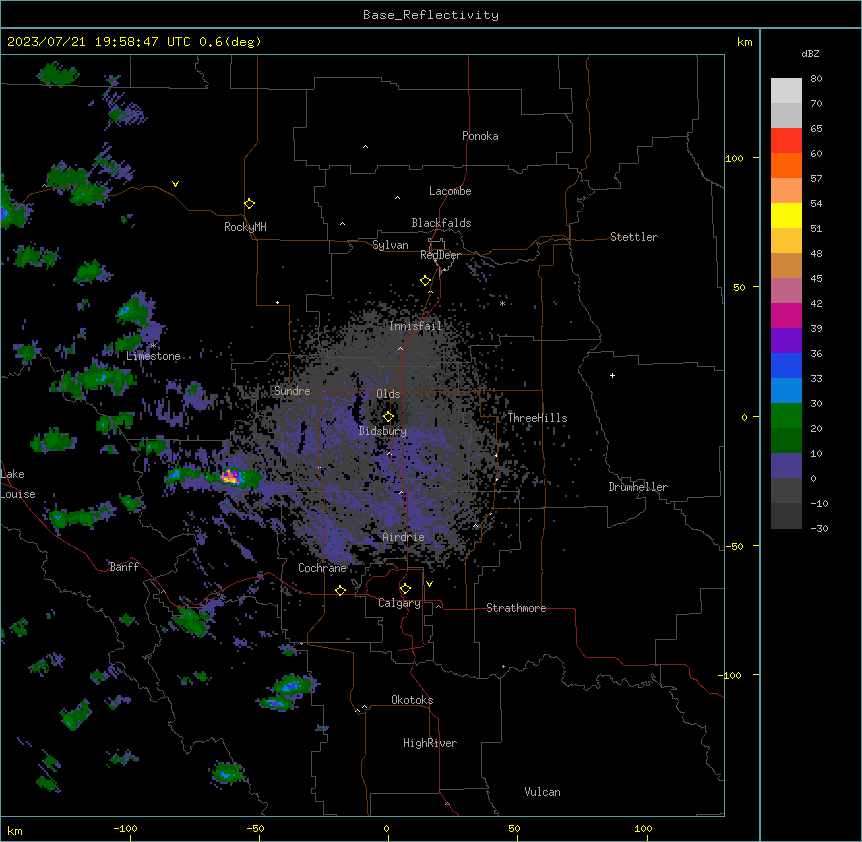The image size is (862, 842).
Task: Click the Sylvan label
Action: pyautogui.click(x=390, y=245)
